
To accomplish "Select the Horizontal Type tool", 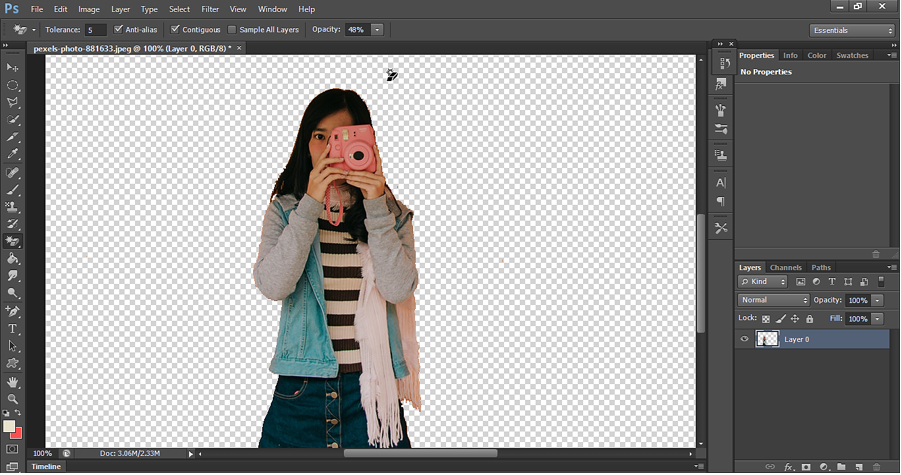I will coord(12,329).
